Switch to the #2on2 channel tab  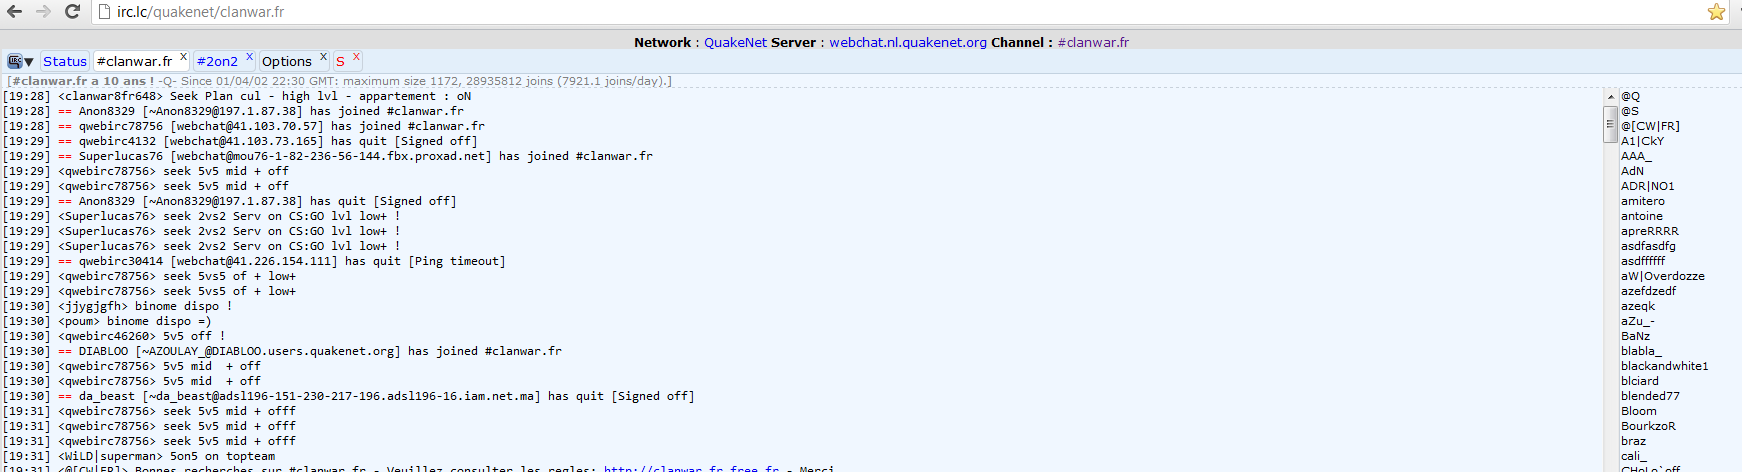[217, 61]
